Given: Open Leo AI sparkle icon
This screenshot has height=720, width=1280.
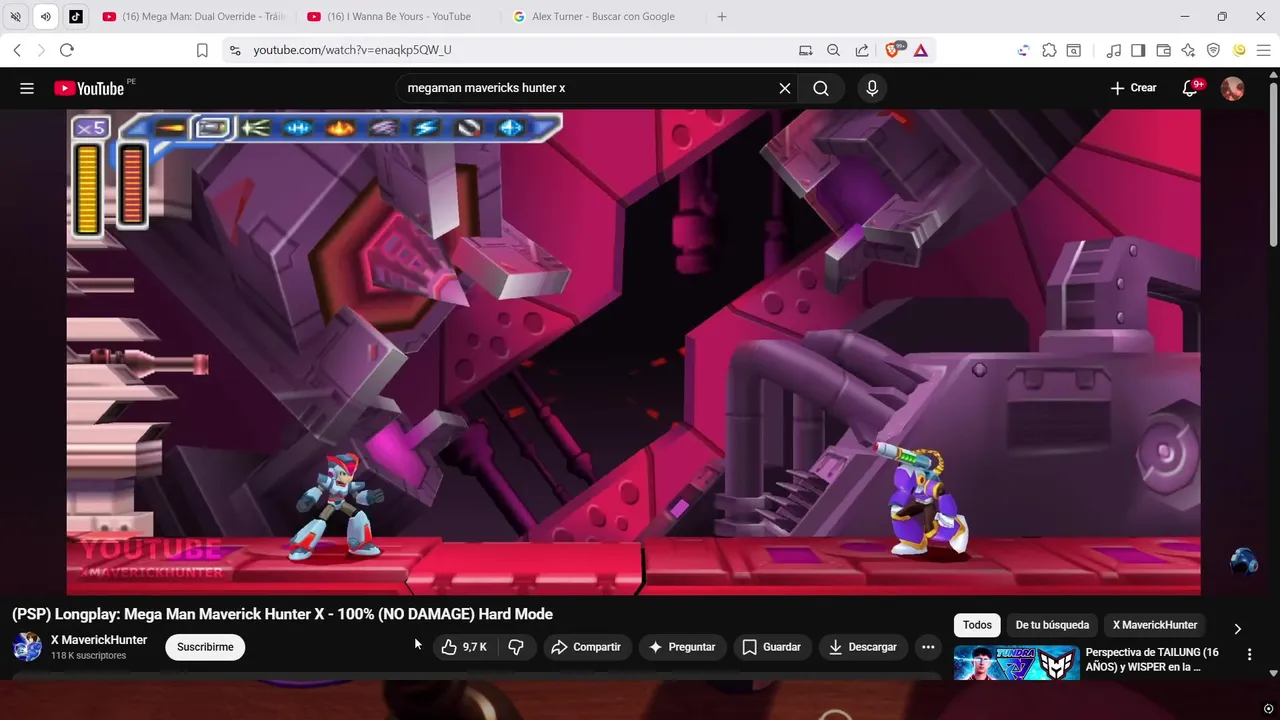Looking at the screenshot, I should point(1188,50).
